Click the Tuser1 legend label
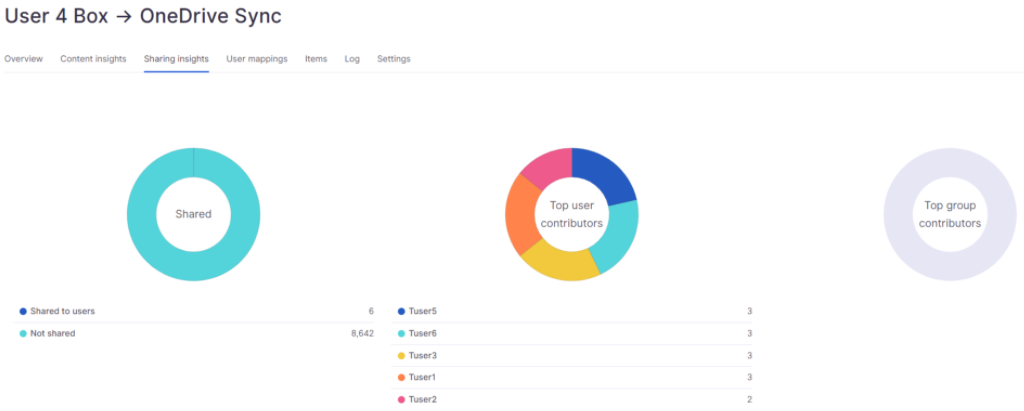The height and width of the screenshot is (411, 1024). coord(423,378)
